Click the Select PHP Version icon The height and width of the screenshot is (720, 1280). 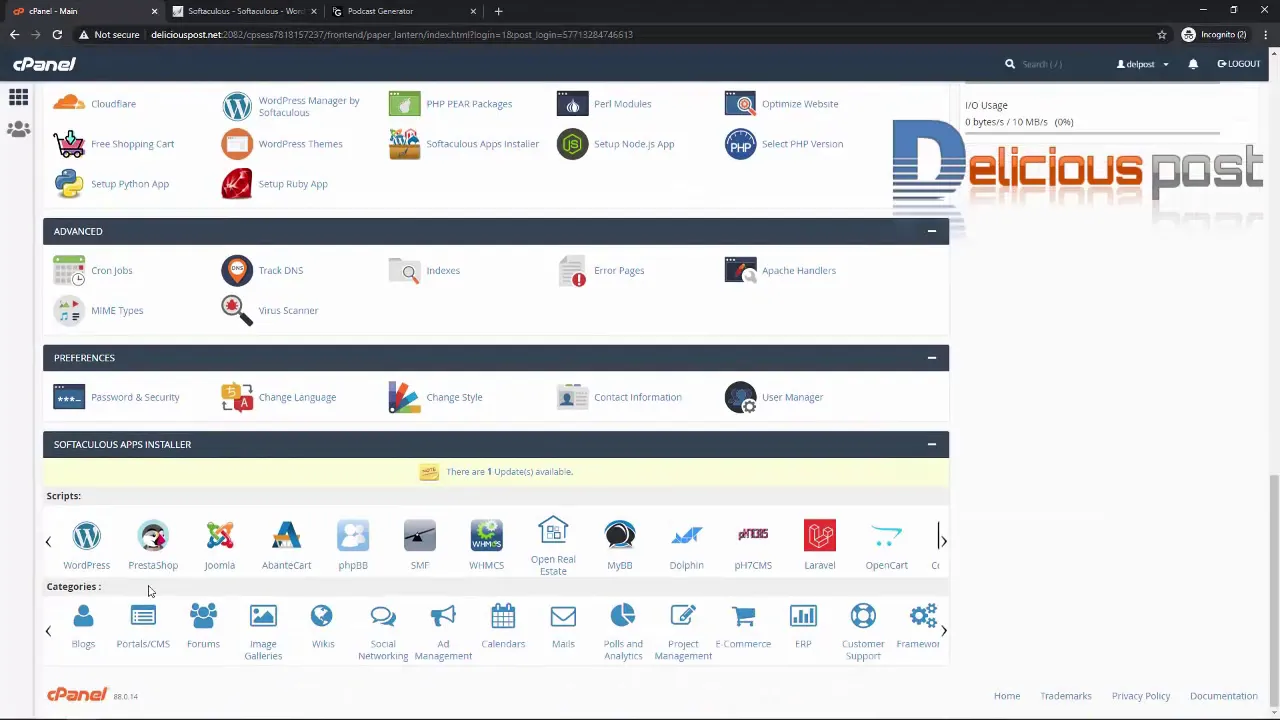pos(741,144)
